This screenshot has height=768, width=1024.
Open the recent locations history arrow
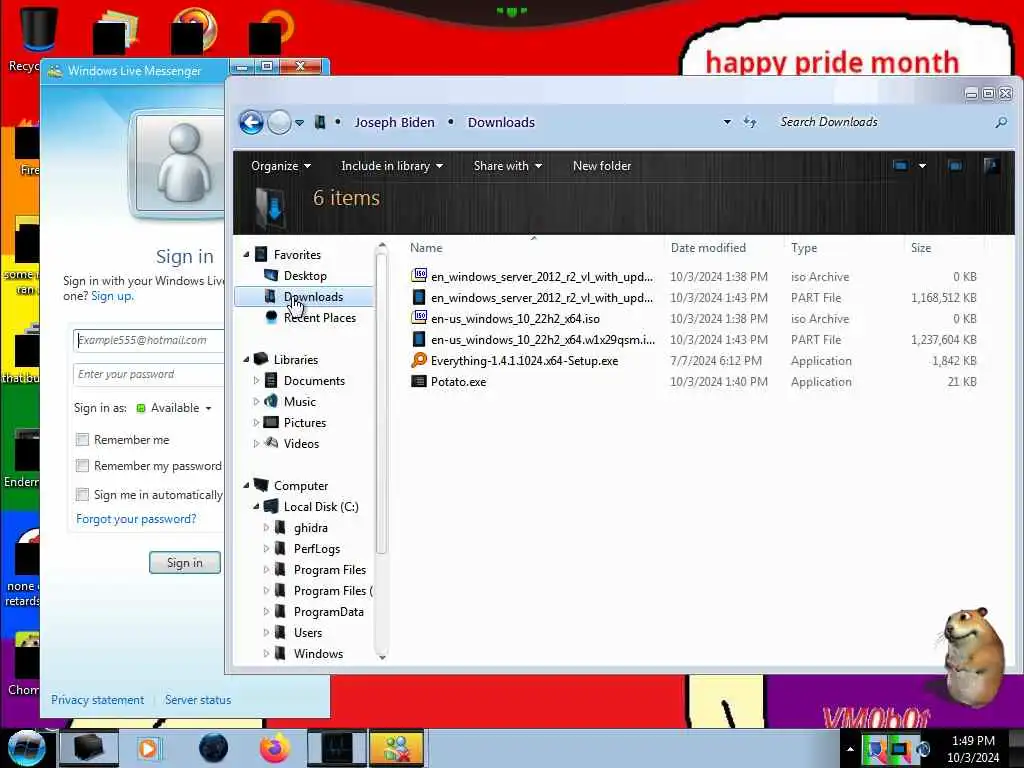(299, 123)
